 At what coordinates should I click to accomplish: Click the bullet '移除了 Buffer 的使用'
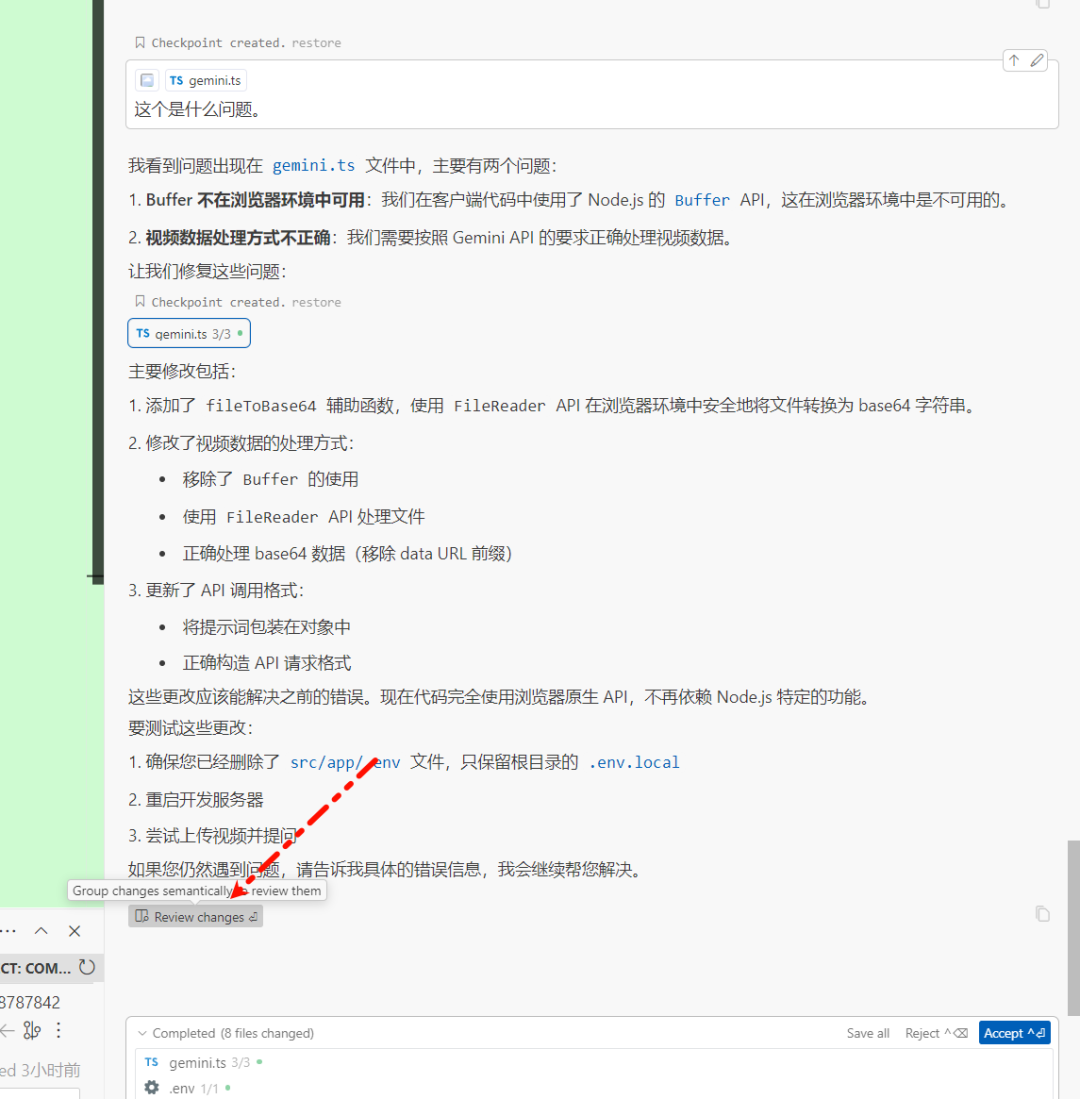pos(271,479)
